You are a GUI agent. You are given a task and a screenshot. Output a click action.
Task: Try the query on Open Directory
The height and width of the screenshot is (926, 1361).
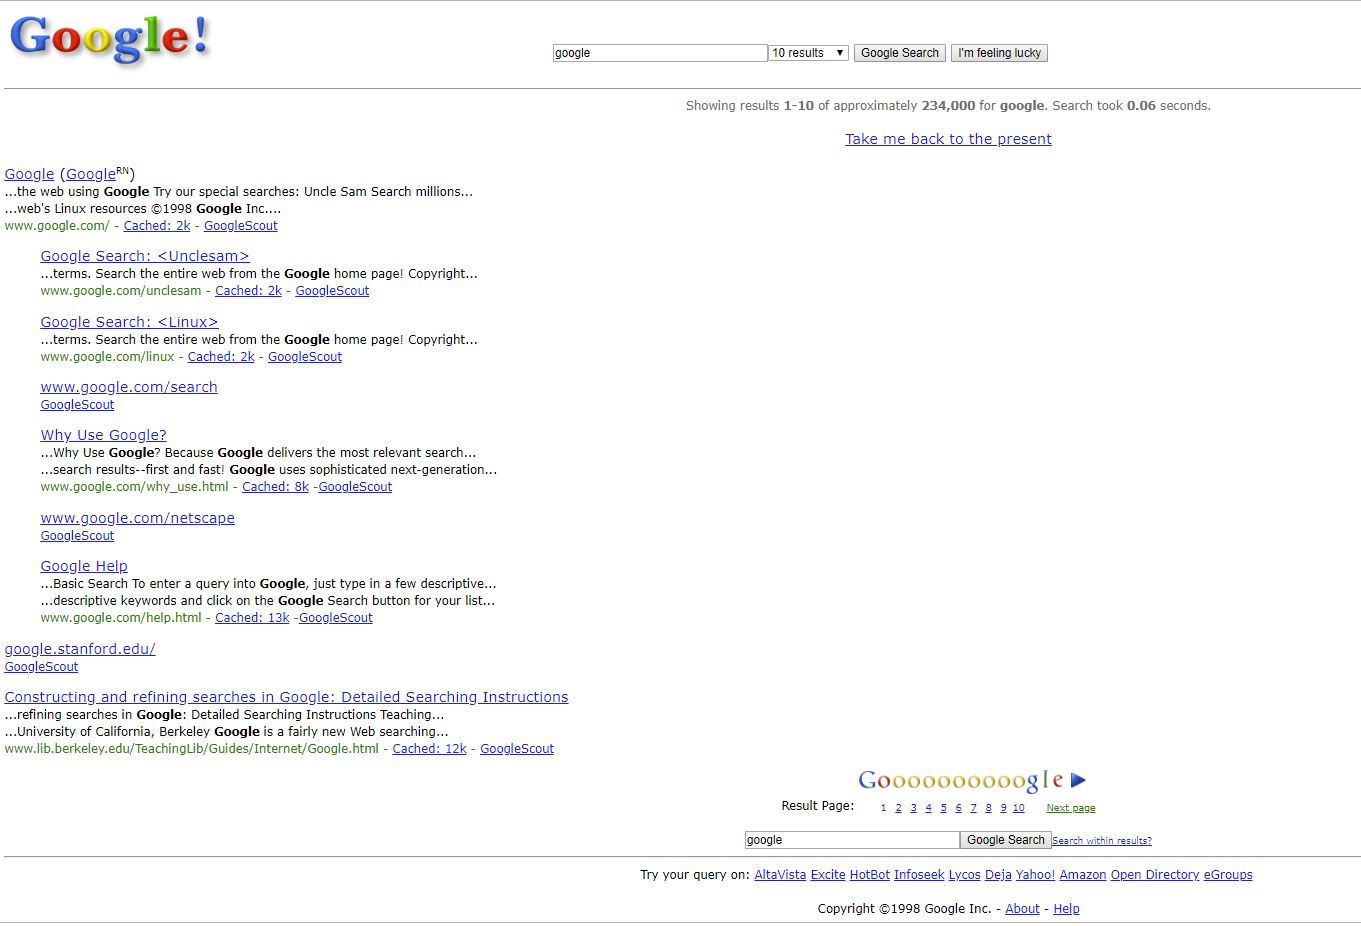coord(1155,875)
